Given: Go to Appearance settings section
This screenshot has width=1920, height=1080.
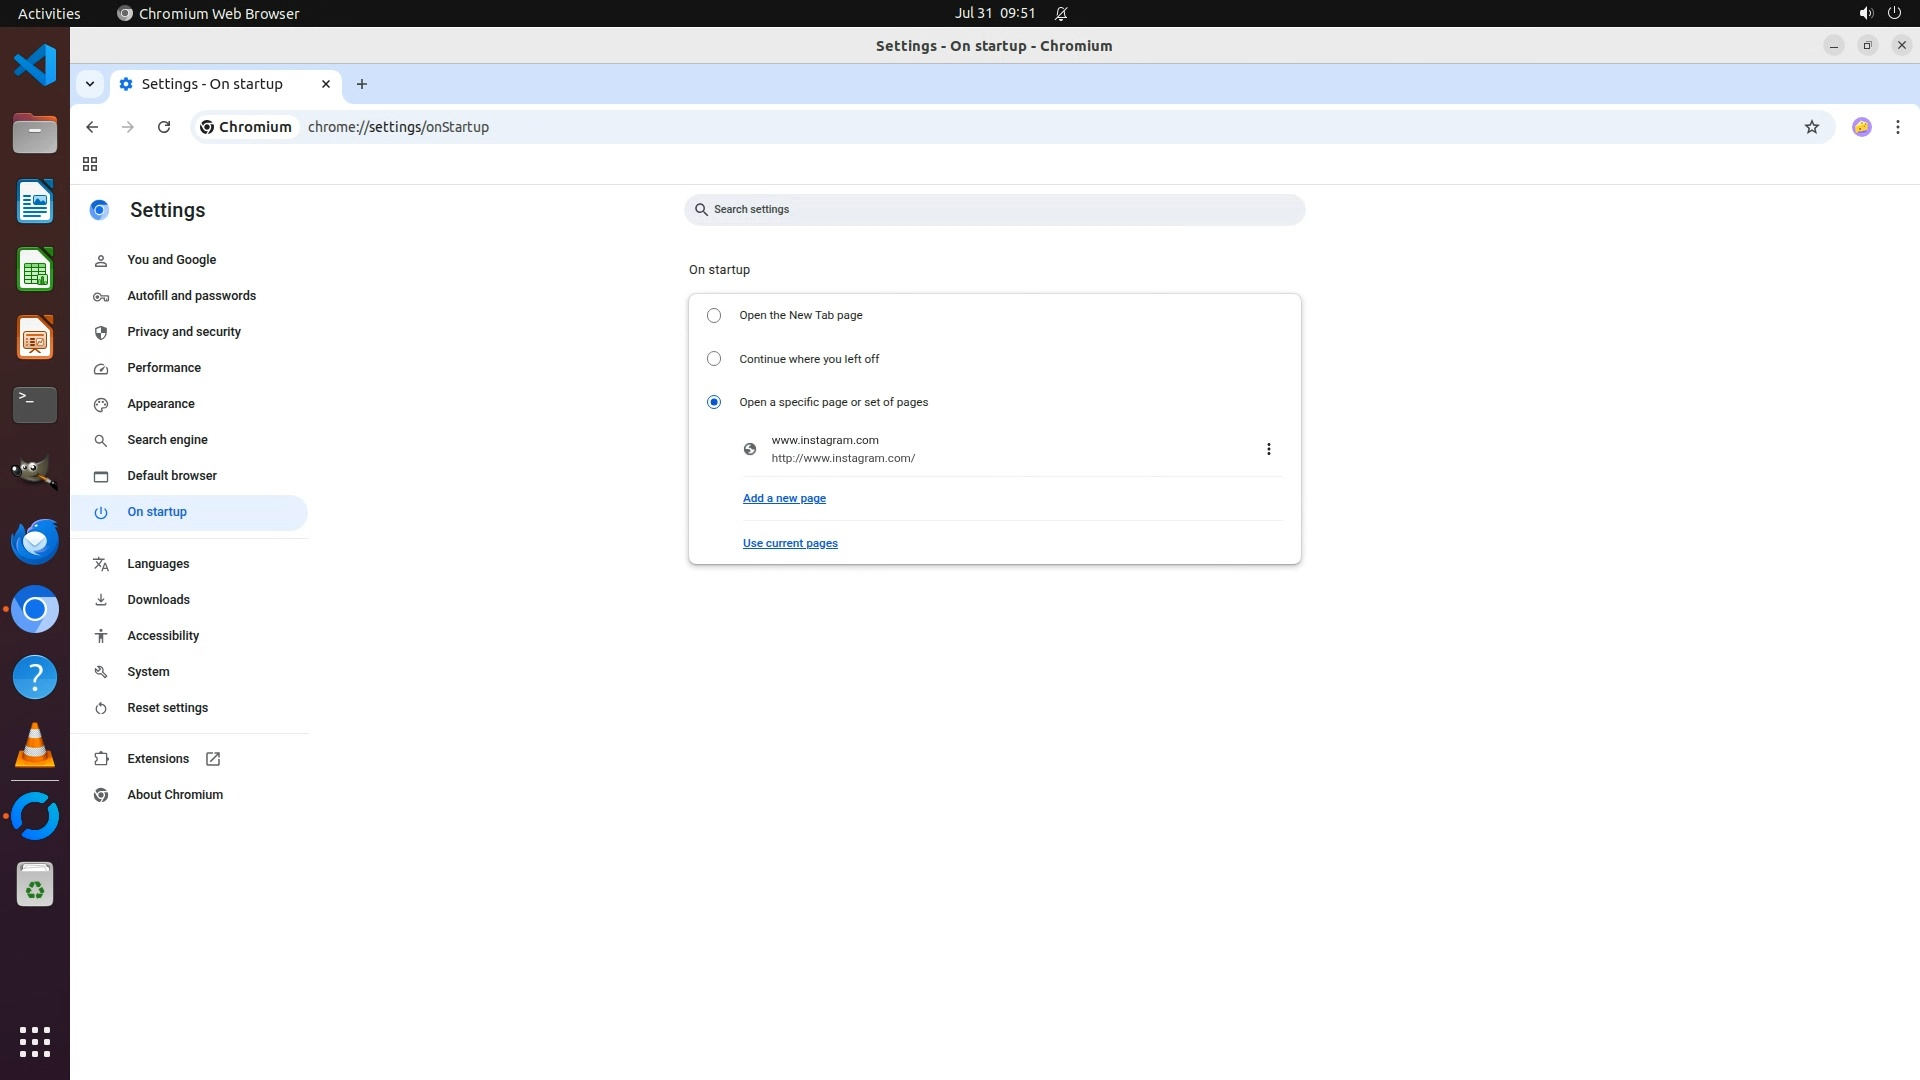Looking at the screenshot, I should pyautogui.click(x=161, y=404).
